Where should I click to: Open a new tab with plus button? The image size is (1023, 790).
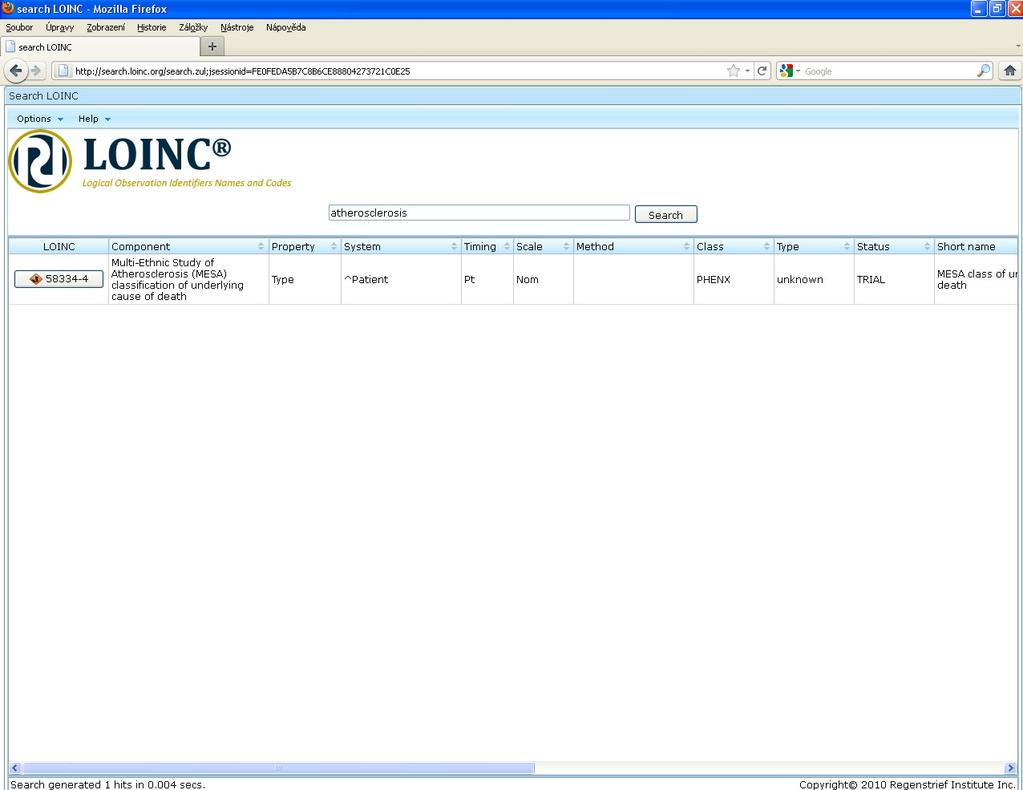tap(212, 47)
